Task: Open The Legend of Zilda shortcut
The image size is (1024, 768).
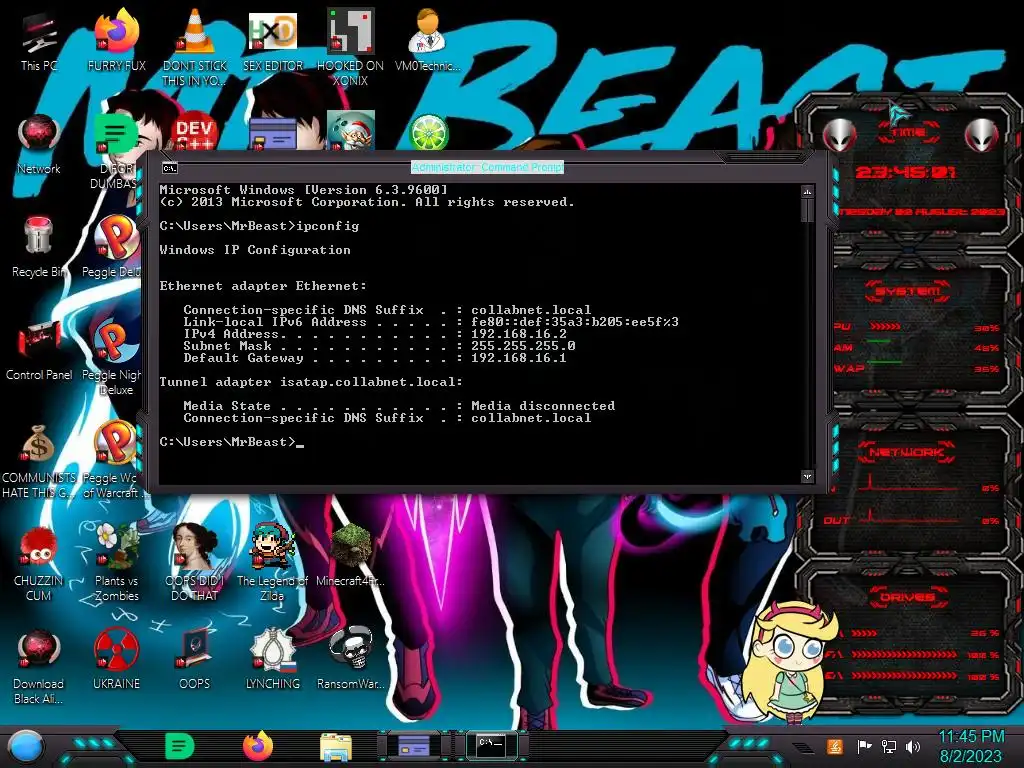Action: pyautogui.click(x=272, y=563)
